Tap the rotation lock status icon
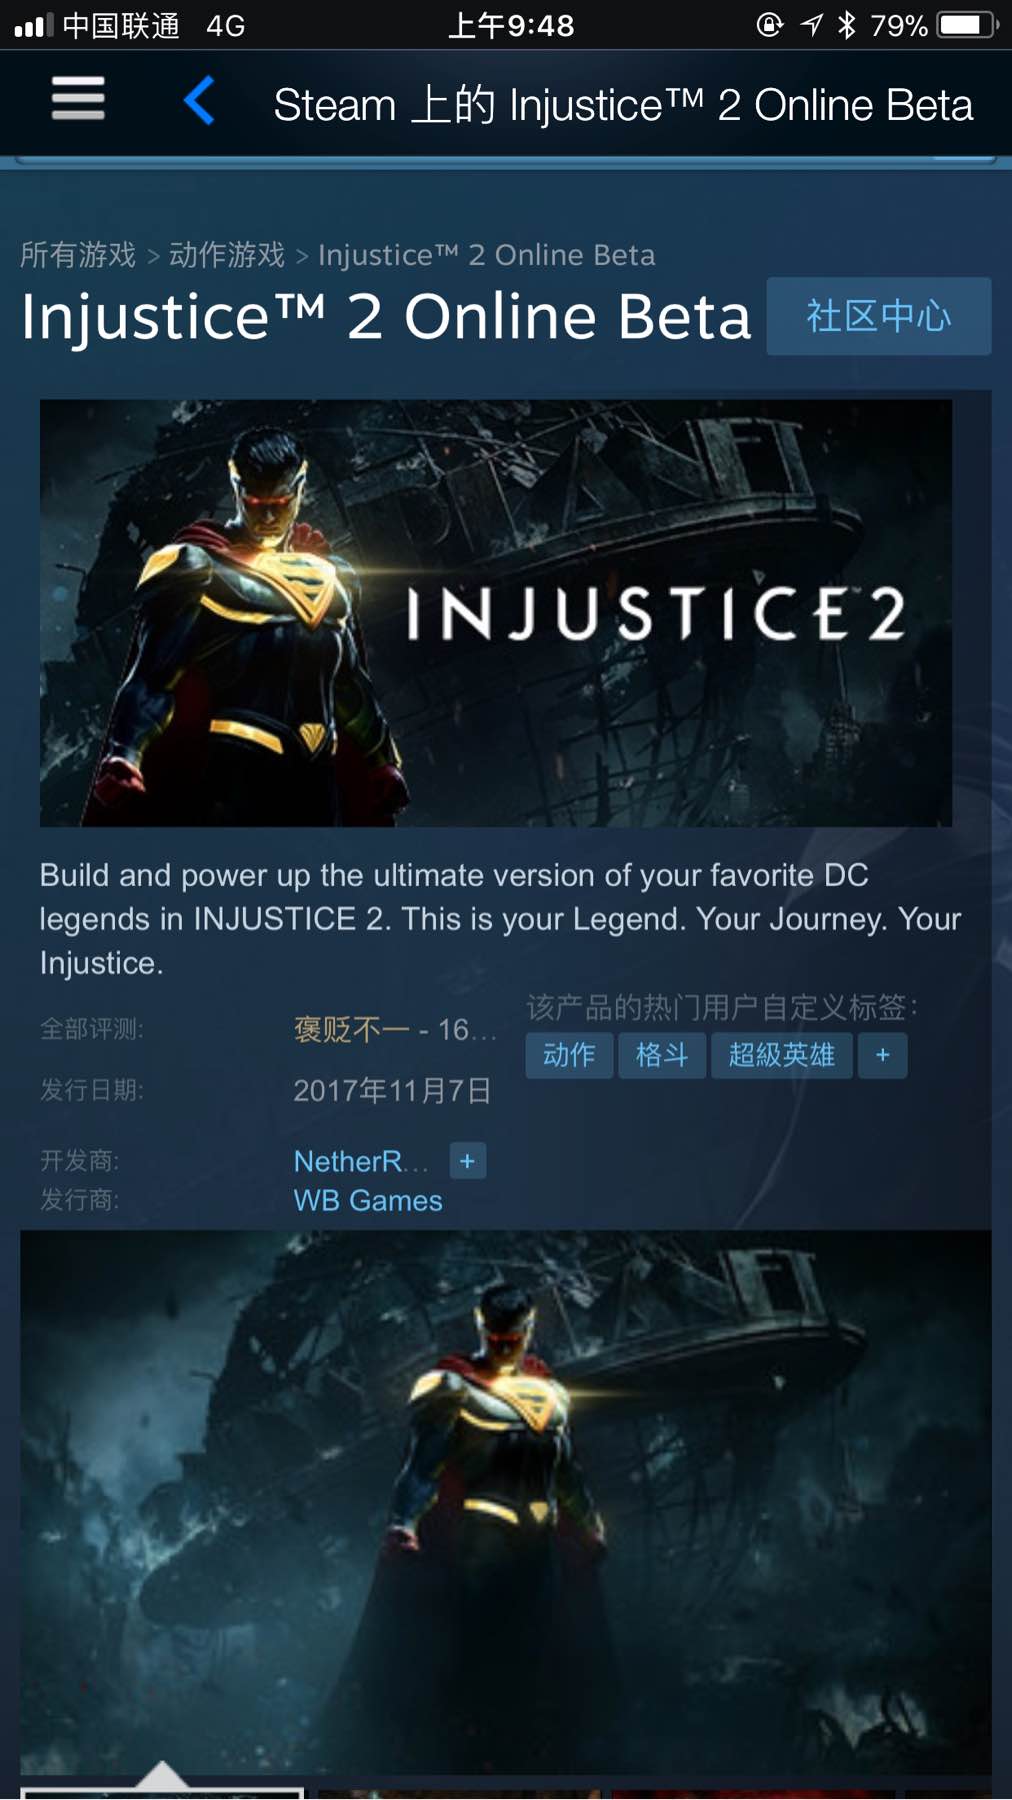The height and width of the screenshot is (1800, 1012). 769,25
